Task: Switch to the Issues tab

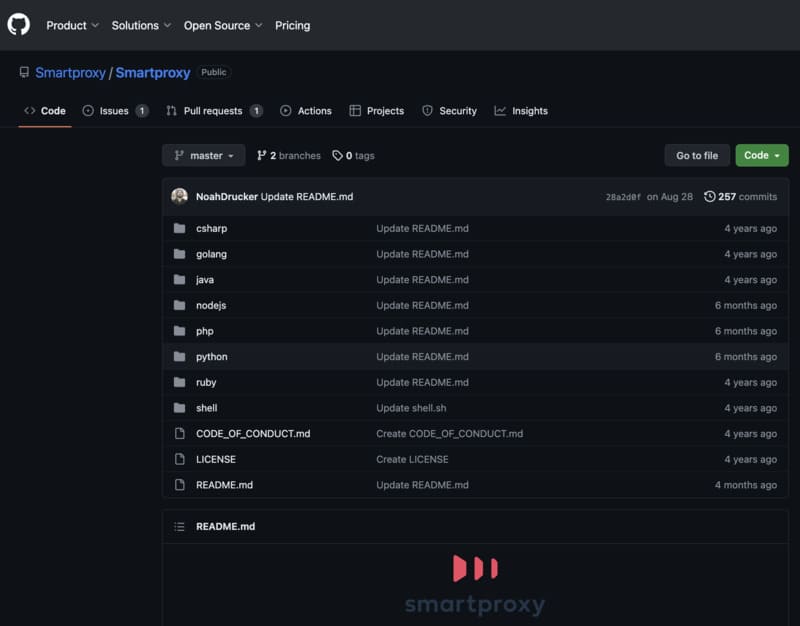Action: (x=115, y=111)
